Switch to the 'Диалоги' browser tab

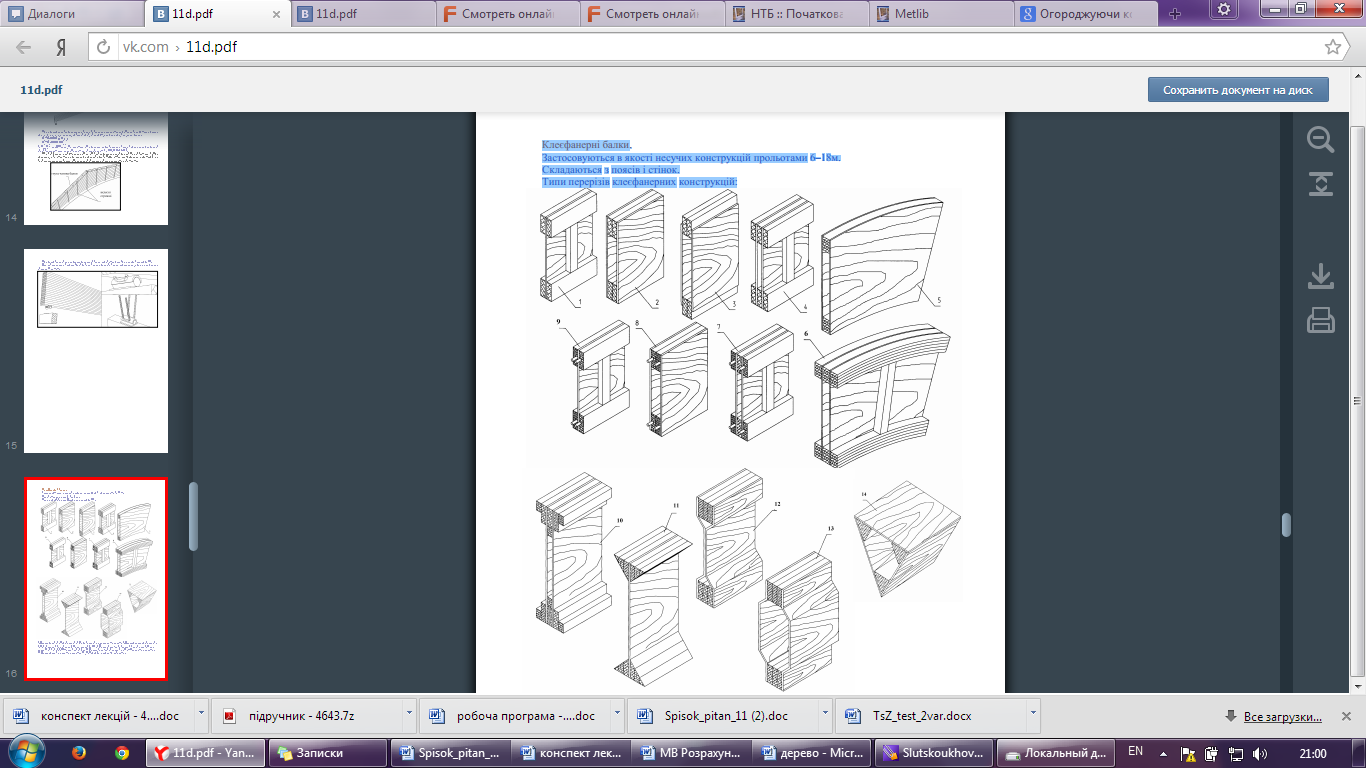(71, 14)
